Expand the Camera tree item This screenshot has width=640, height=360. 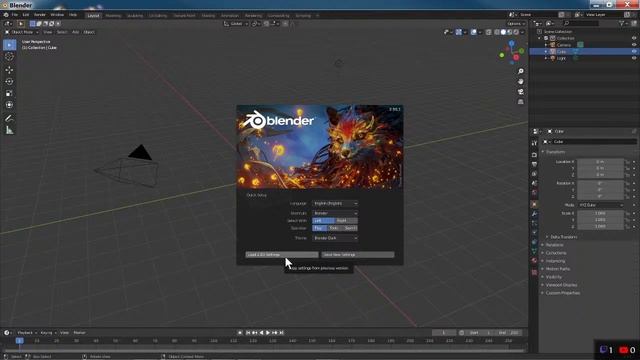546,45
